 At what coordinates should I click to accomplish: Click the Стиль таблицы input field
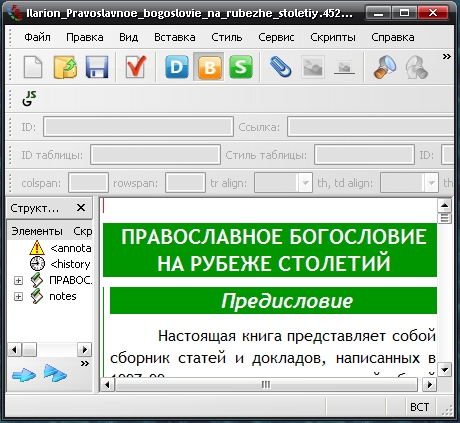coord(364,155)
